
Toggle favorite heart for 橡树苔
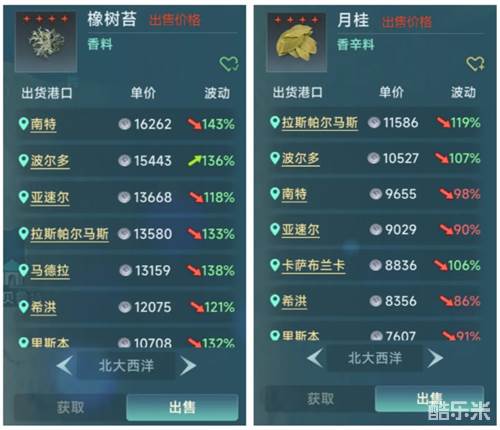point(229,63)
